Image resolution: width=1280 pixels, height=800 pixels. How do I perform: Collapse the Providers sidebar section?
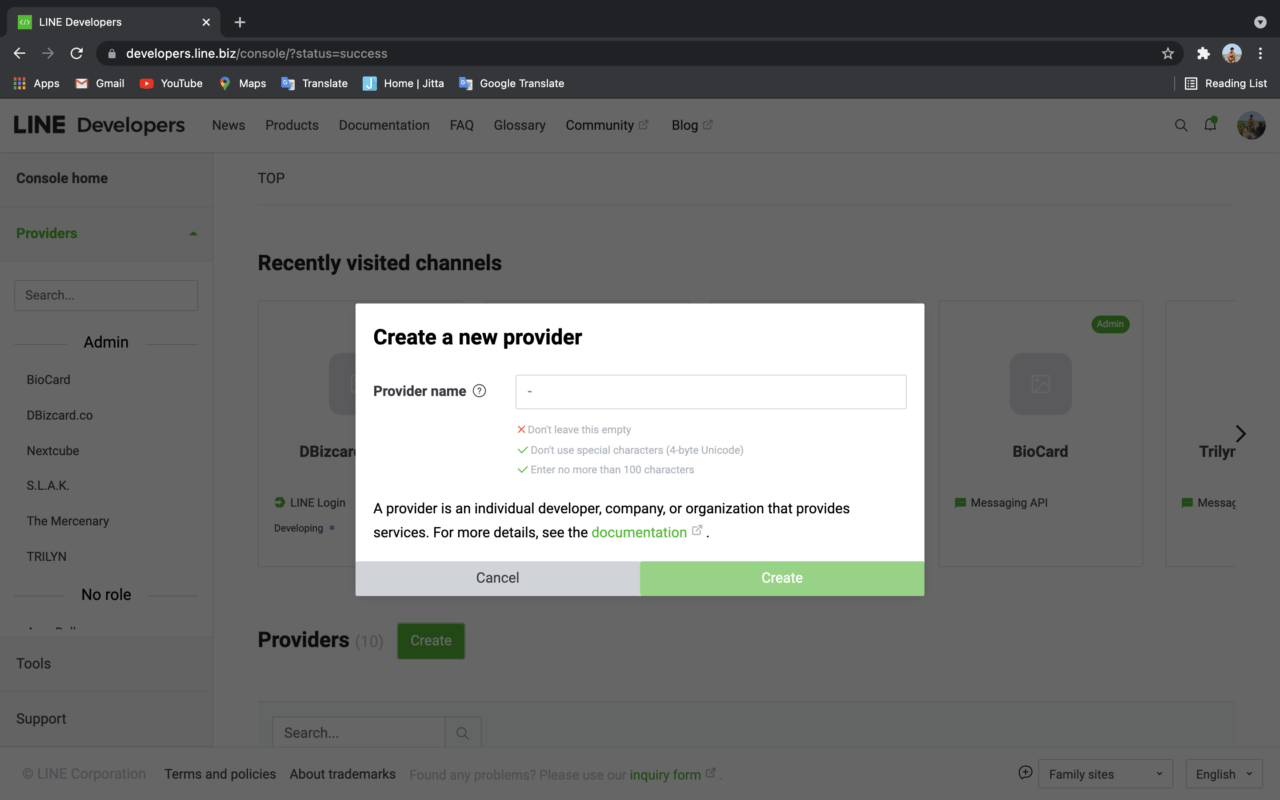click(193, 234)
